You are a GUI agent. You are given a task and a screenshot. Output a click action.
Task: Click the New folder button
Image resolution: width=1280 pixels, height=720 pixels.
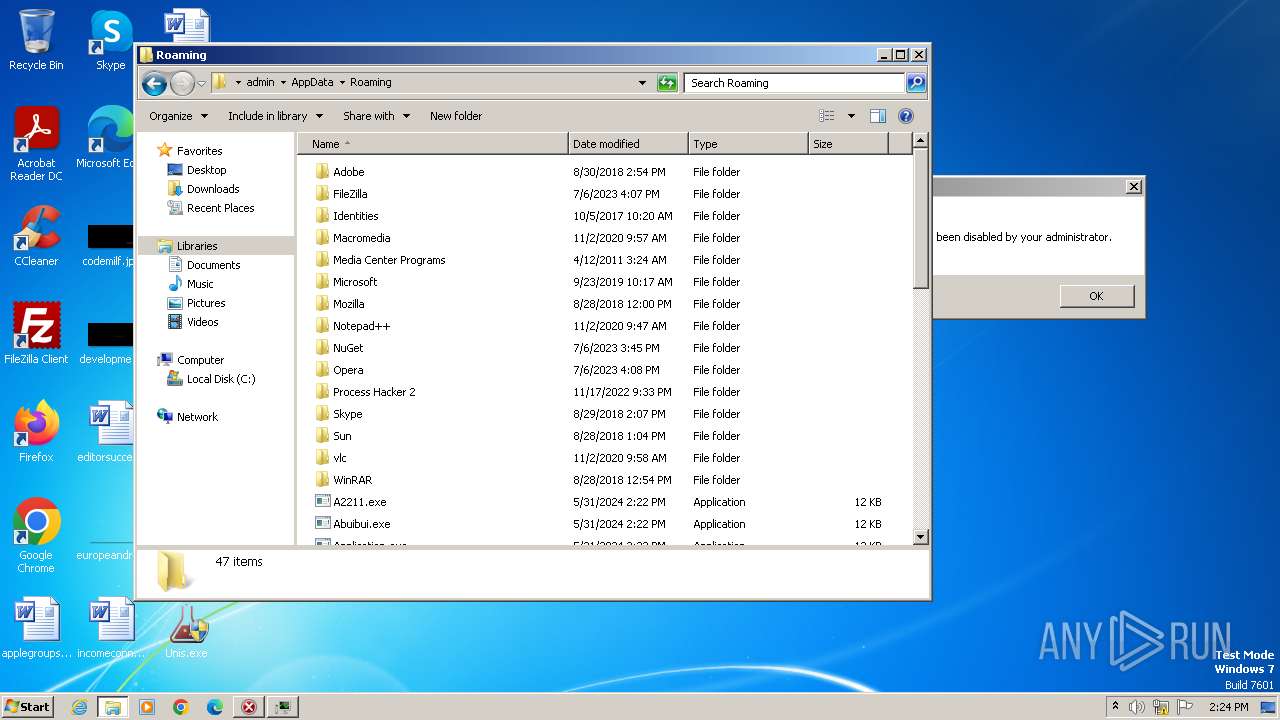456,116
